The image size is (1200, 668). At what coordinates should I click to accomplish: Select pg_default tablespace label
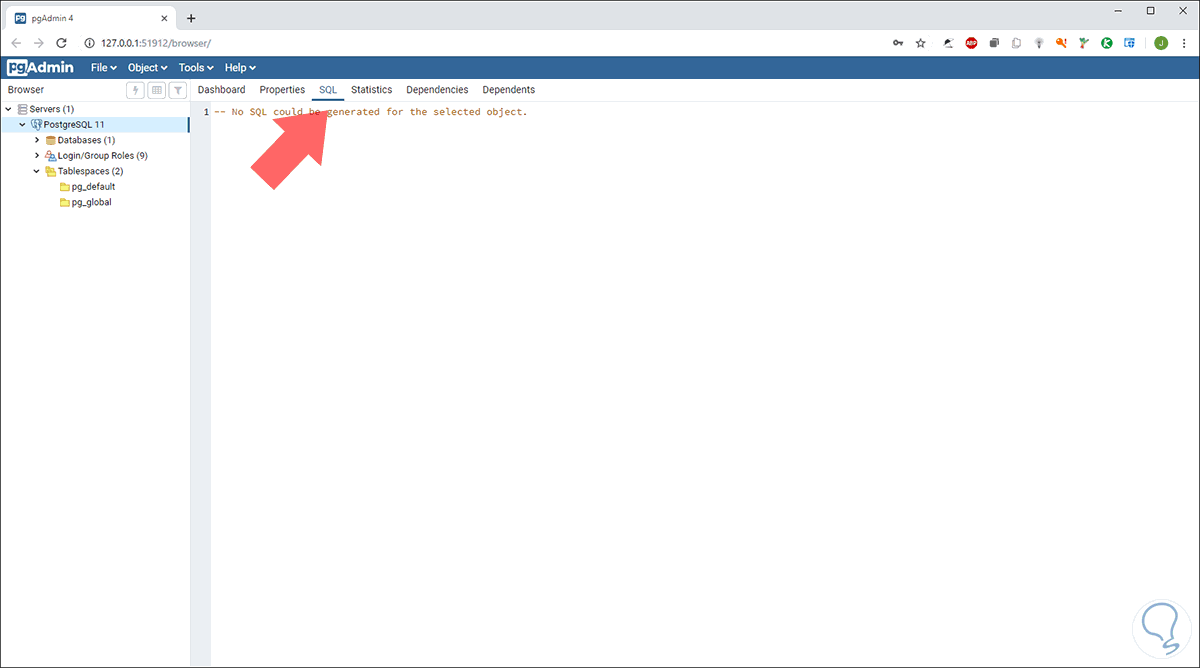(94, 187)
